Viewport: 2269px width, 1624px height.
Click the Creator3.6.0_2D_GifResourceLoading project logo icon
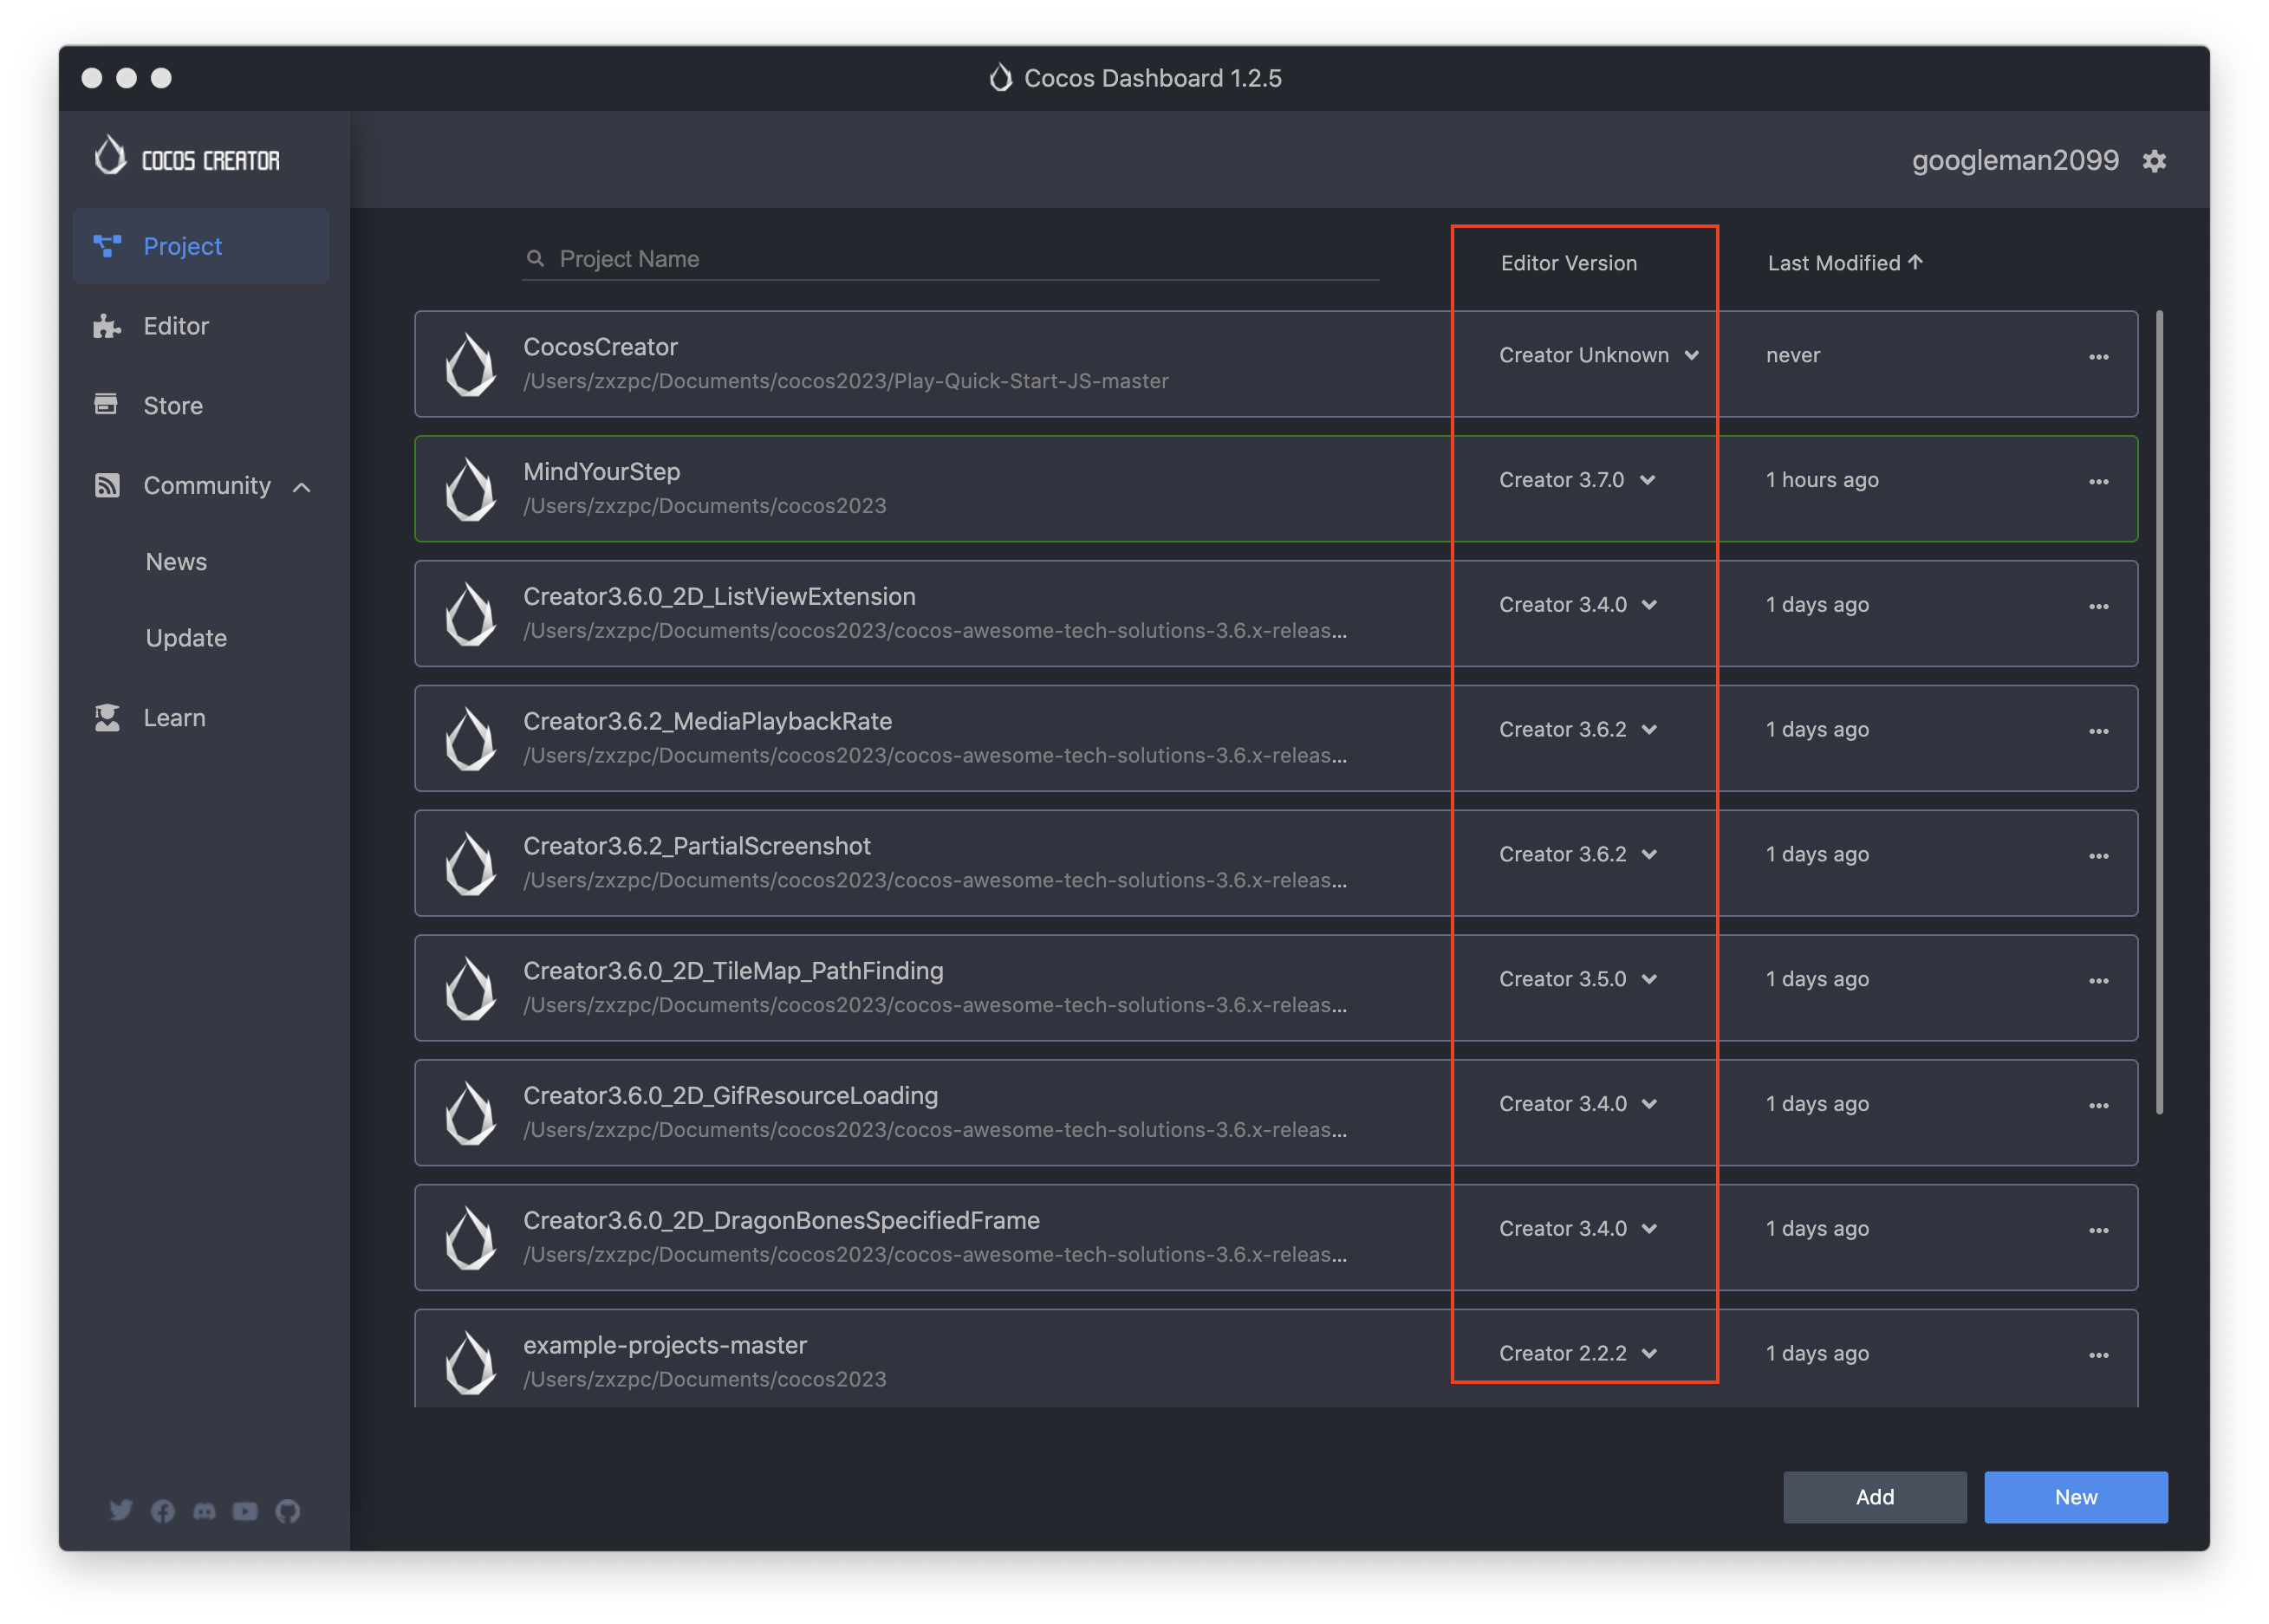coord(470,1113)
